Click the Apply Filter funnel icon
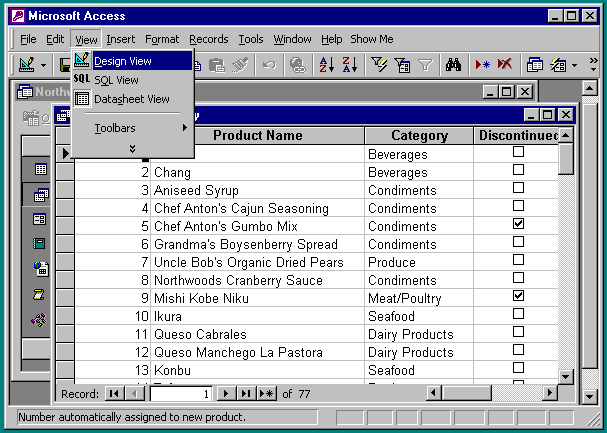The image size is (607, 433). (x=425, y=65)
